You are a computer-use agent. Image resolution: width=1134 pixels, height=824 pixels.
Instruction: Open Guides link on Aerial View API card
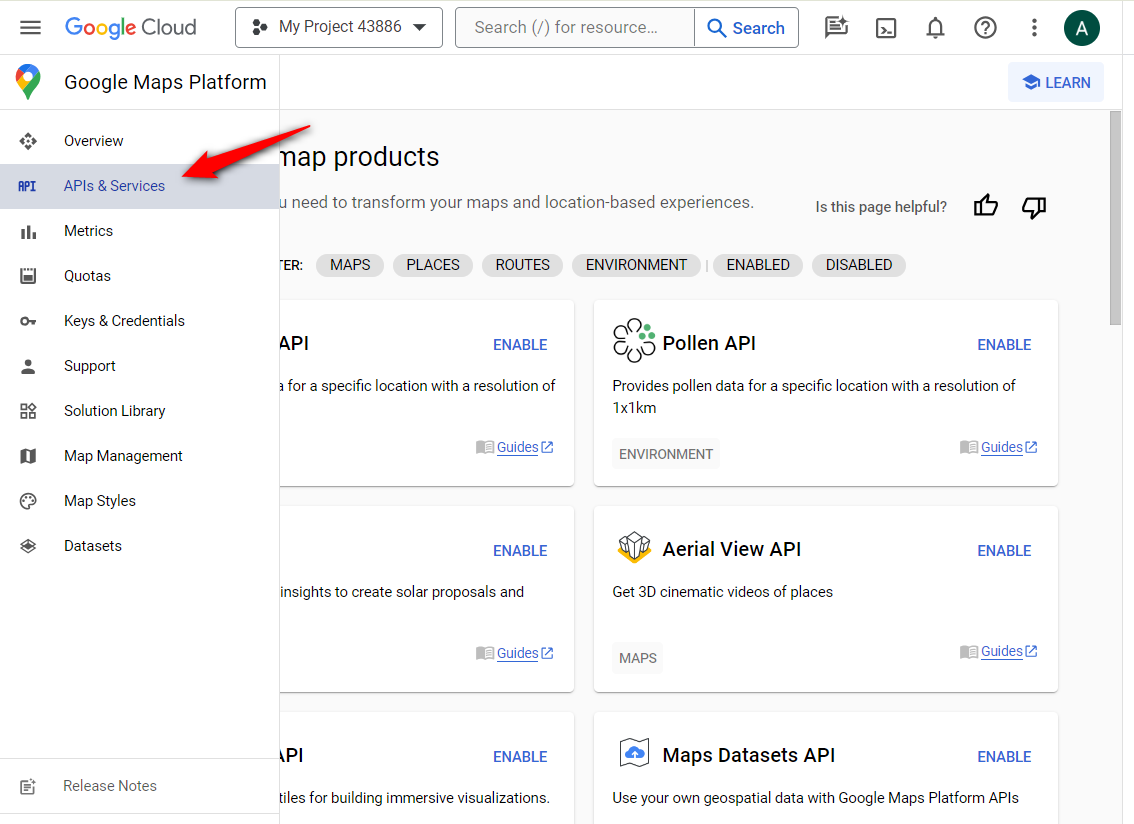click(1002, 651)
